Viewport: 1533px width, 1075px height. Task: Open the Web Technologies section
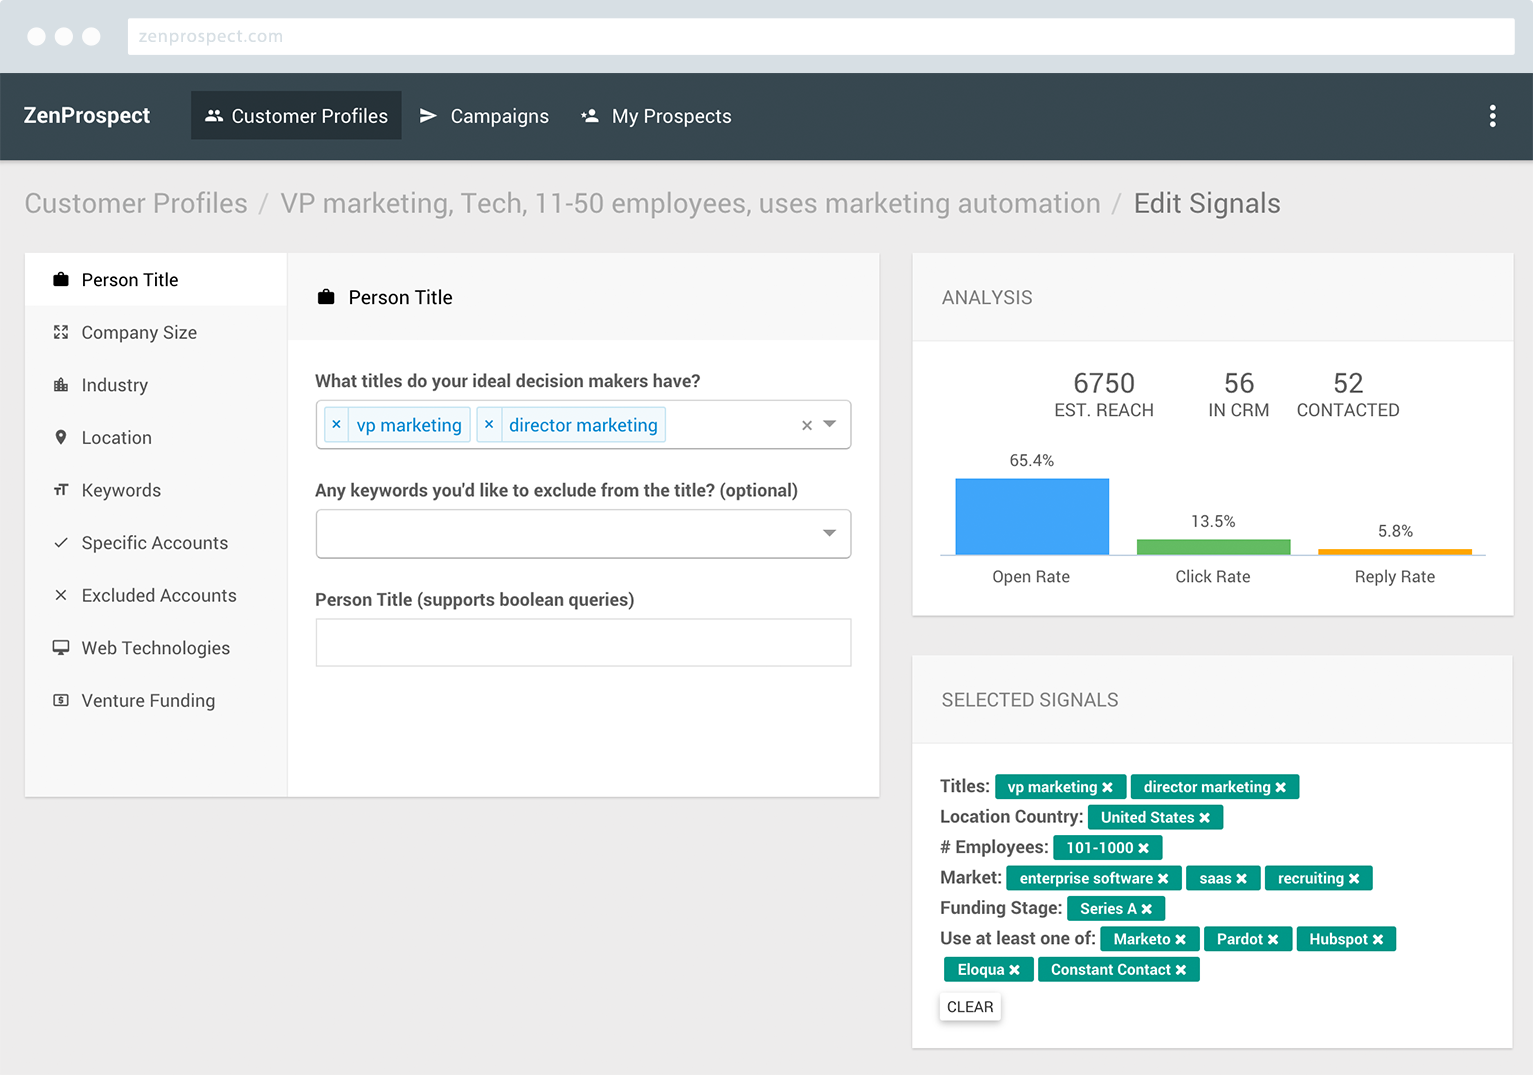pos(156,648)
